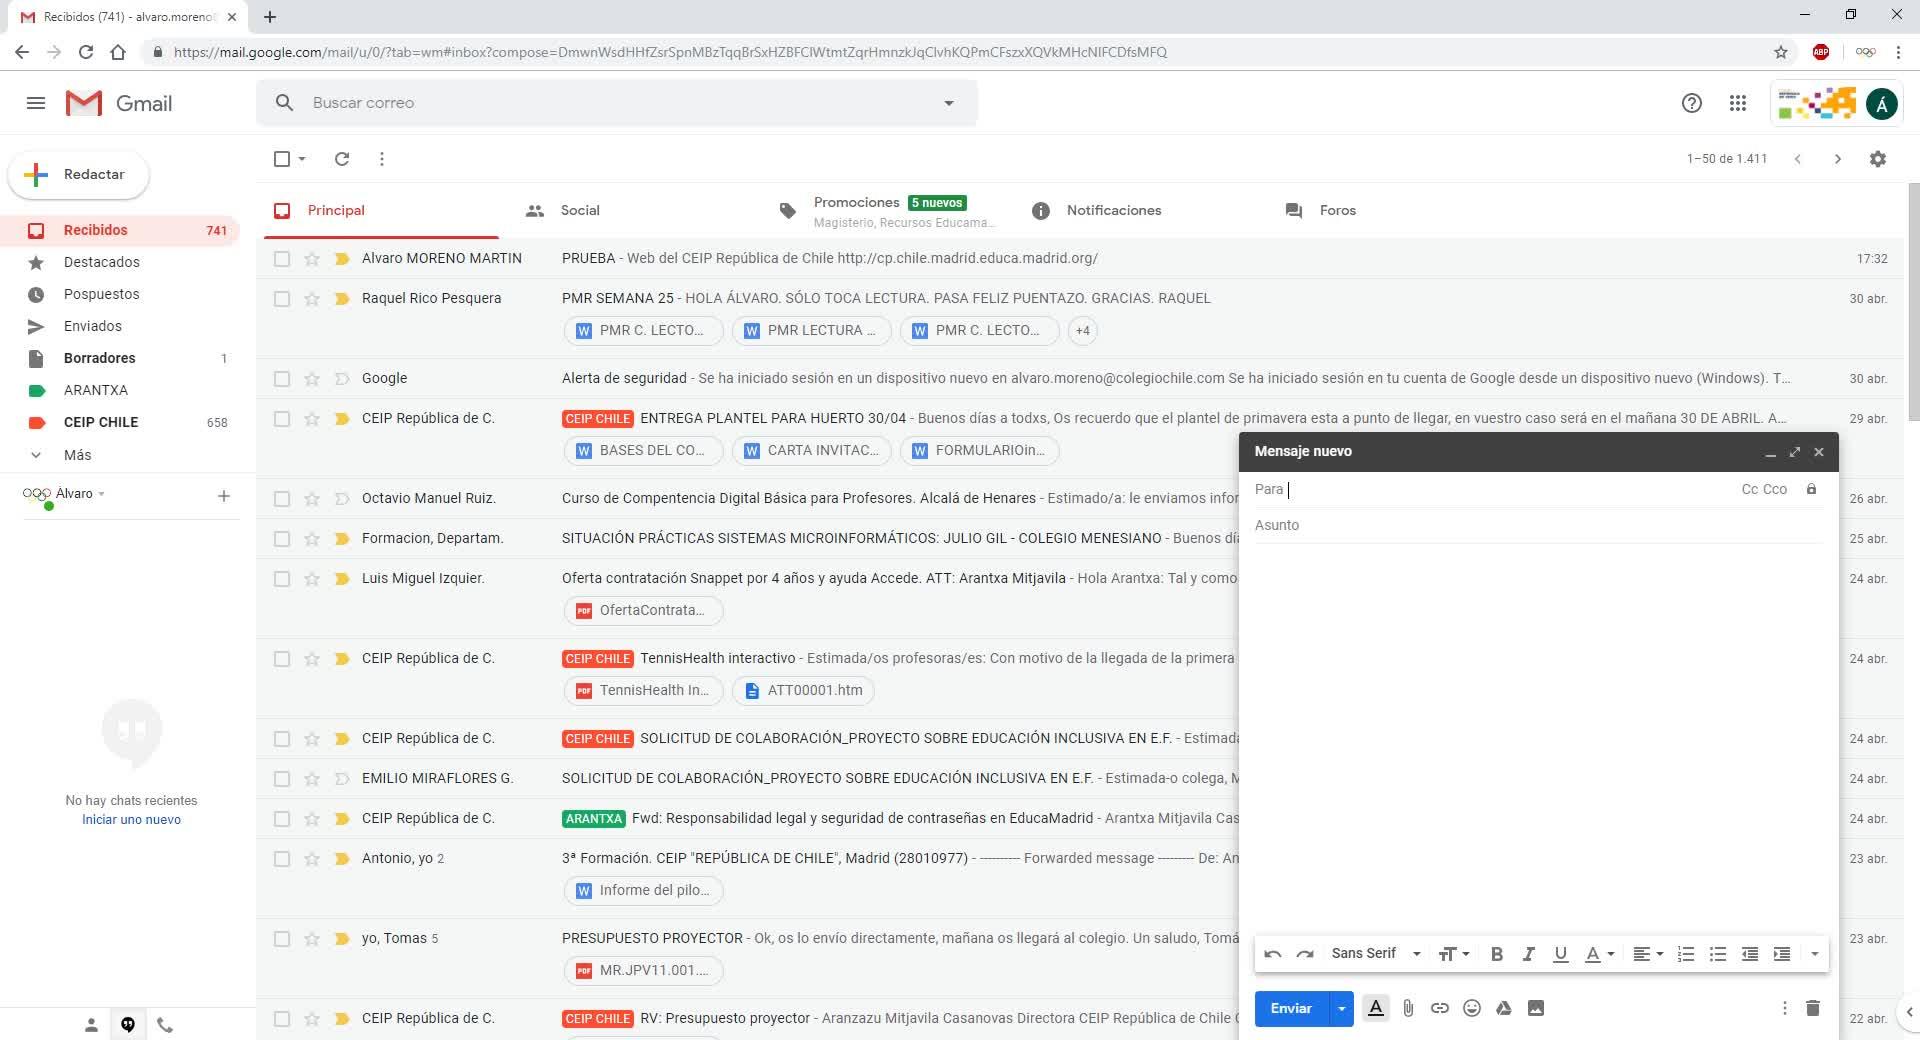Star the Luis Miguel Izquier email

(x=312, y=579)
